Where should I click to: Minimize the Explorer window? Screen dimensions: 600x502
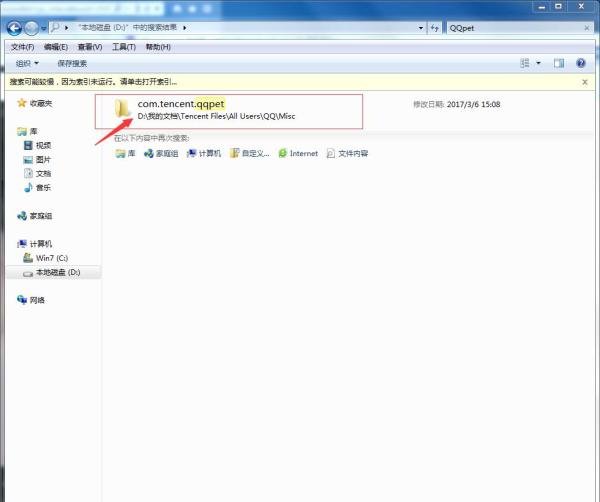[x=542, y=7]
